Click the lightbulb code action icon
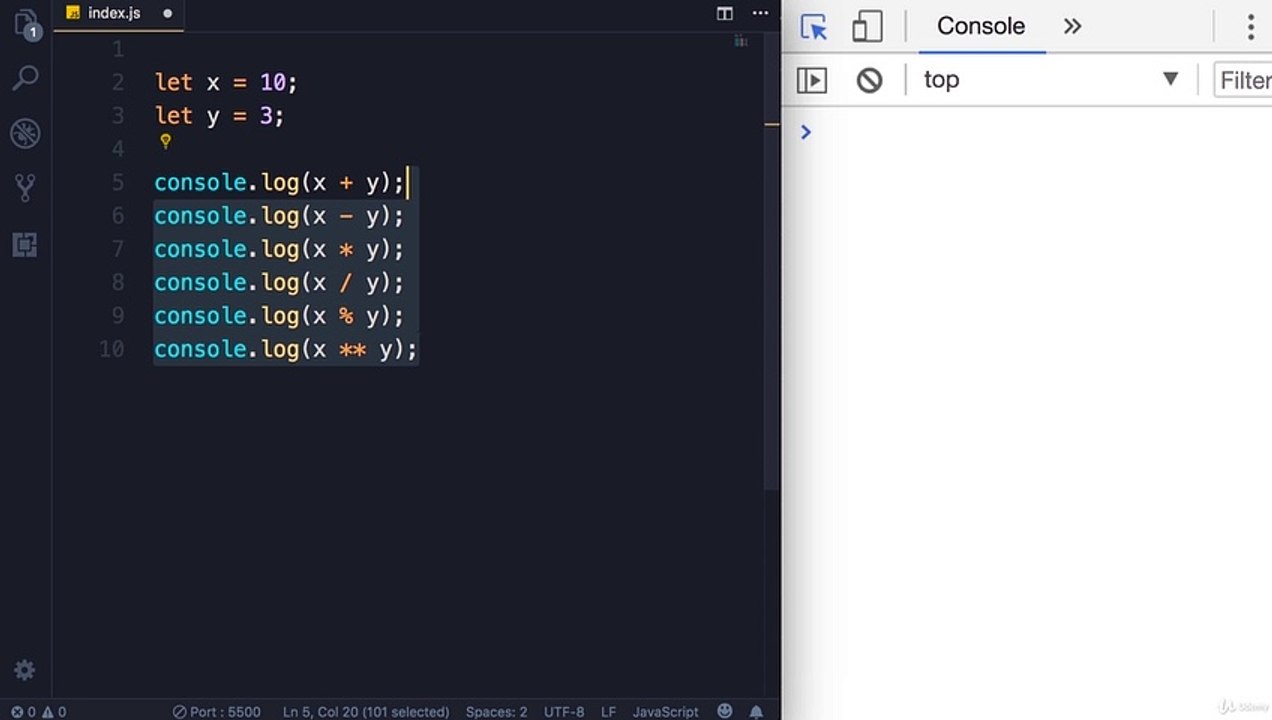The width and height of the screenshot is (1272, 720). pos(166,143)
